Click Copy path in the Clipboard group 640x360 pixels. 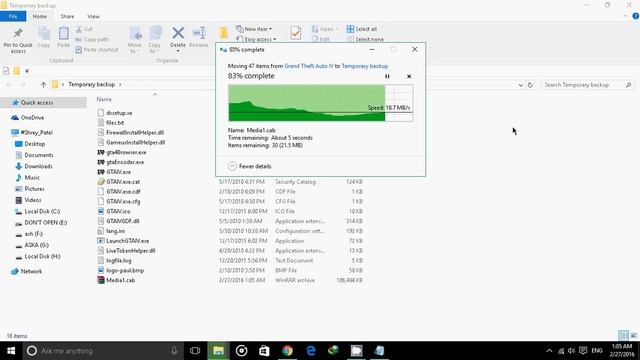(92, 40)
